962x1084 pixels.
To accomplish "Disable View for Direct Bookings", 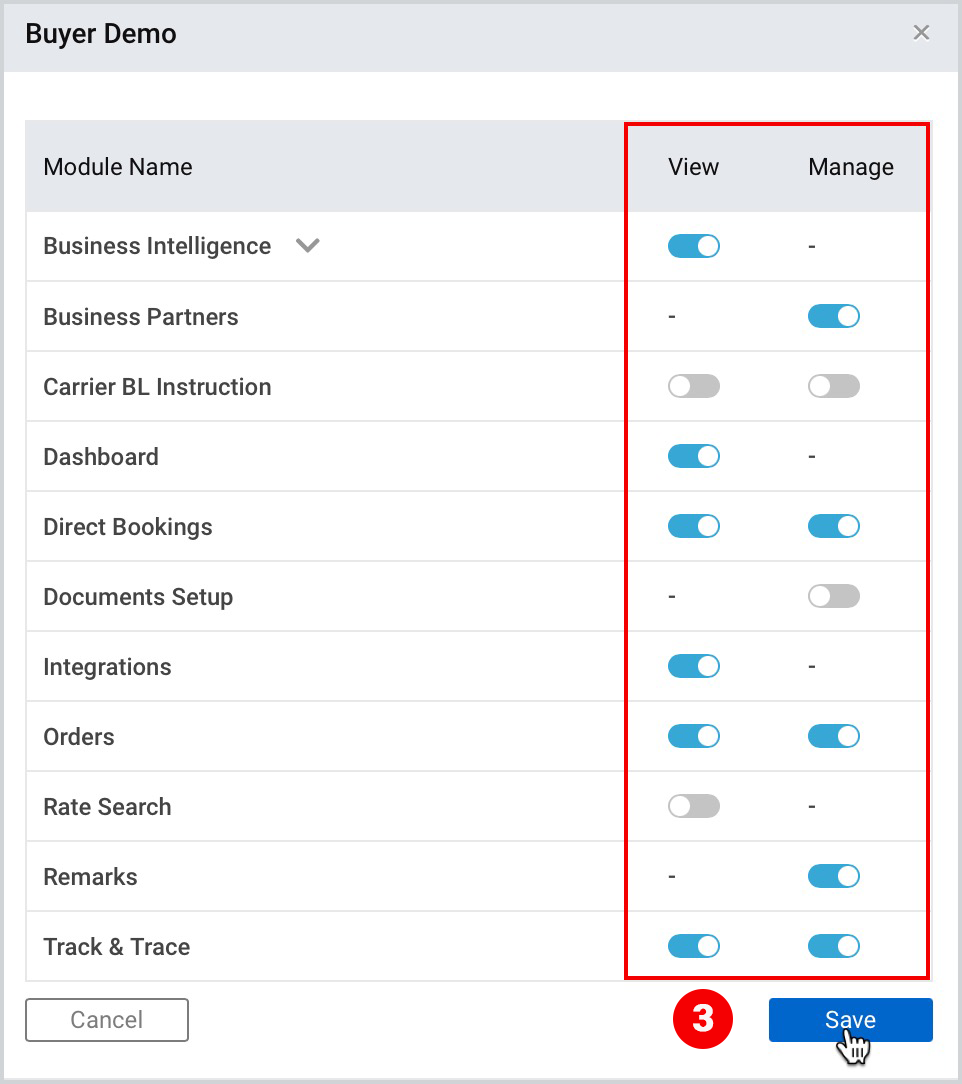I will (x=693, y=526).
